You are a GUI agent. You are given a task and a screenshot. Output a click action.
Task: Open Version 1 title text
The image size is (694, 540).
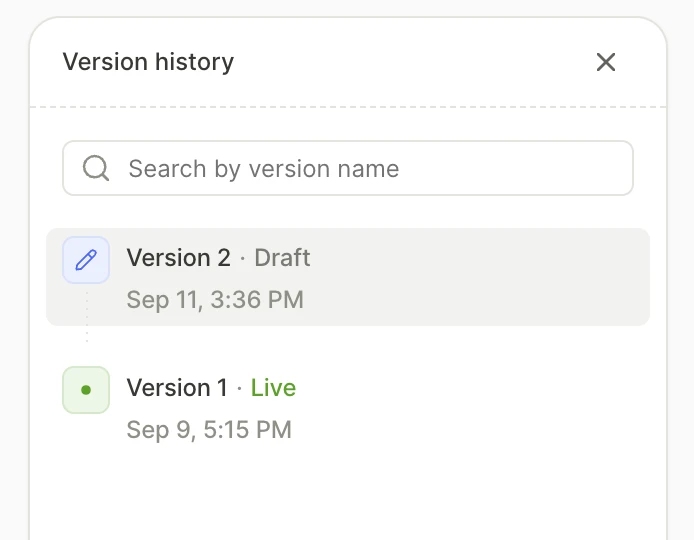pos(177,388)
